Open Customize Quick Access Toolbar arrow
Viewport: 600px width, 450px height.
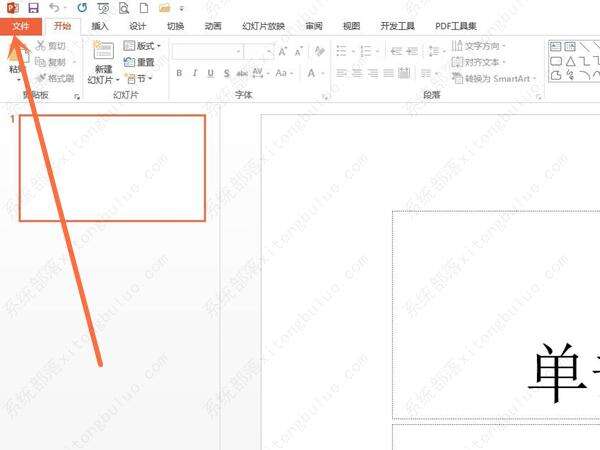181,8
